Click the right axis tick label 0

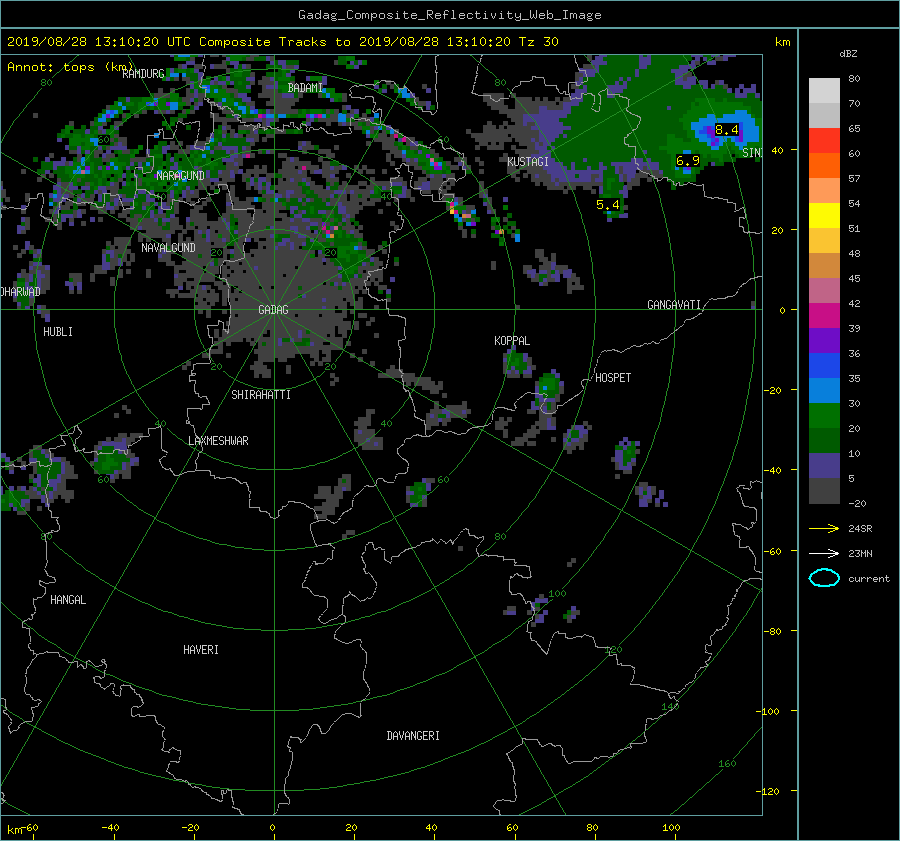click(782, 311)
